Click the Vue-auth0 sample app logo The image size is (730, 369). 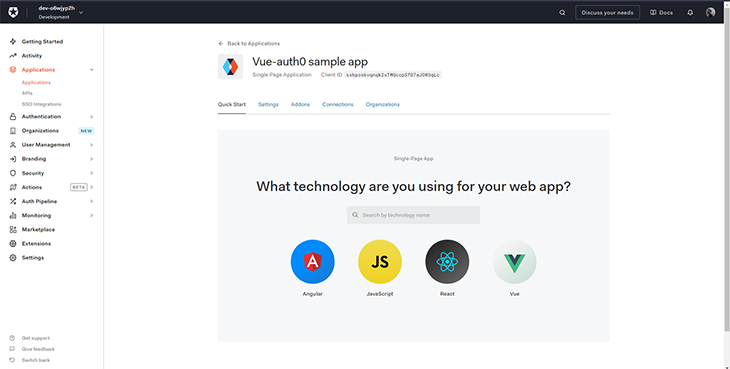pyautogui.click(x=230, y=67)
